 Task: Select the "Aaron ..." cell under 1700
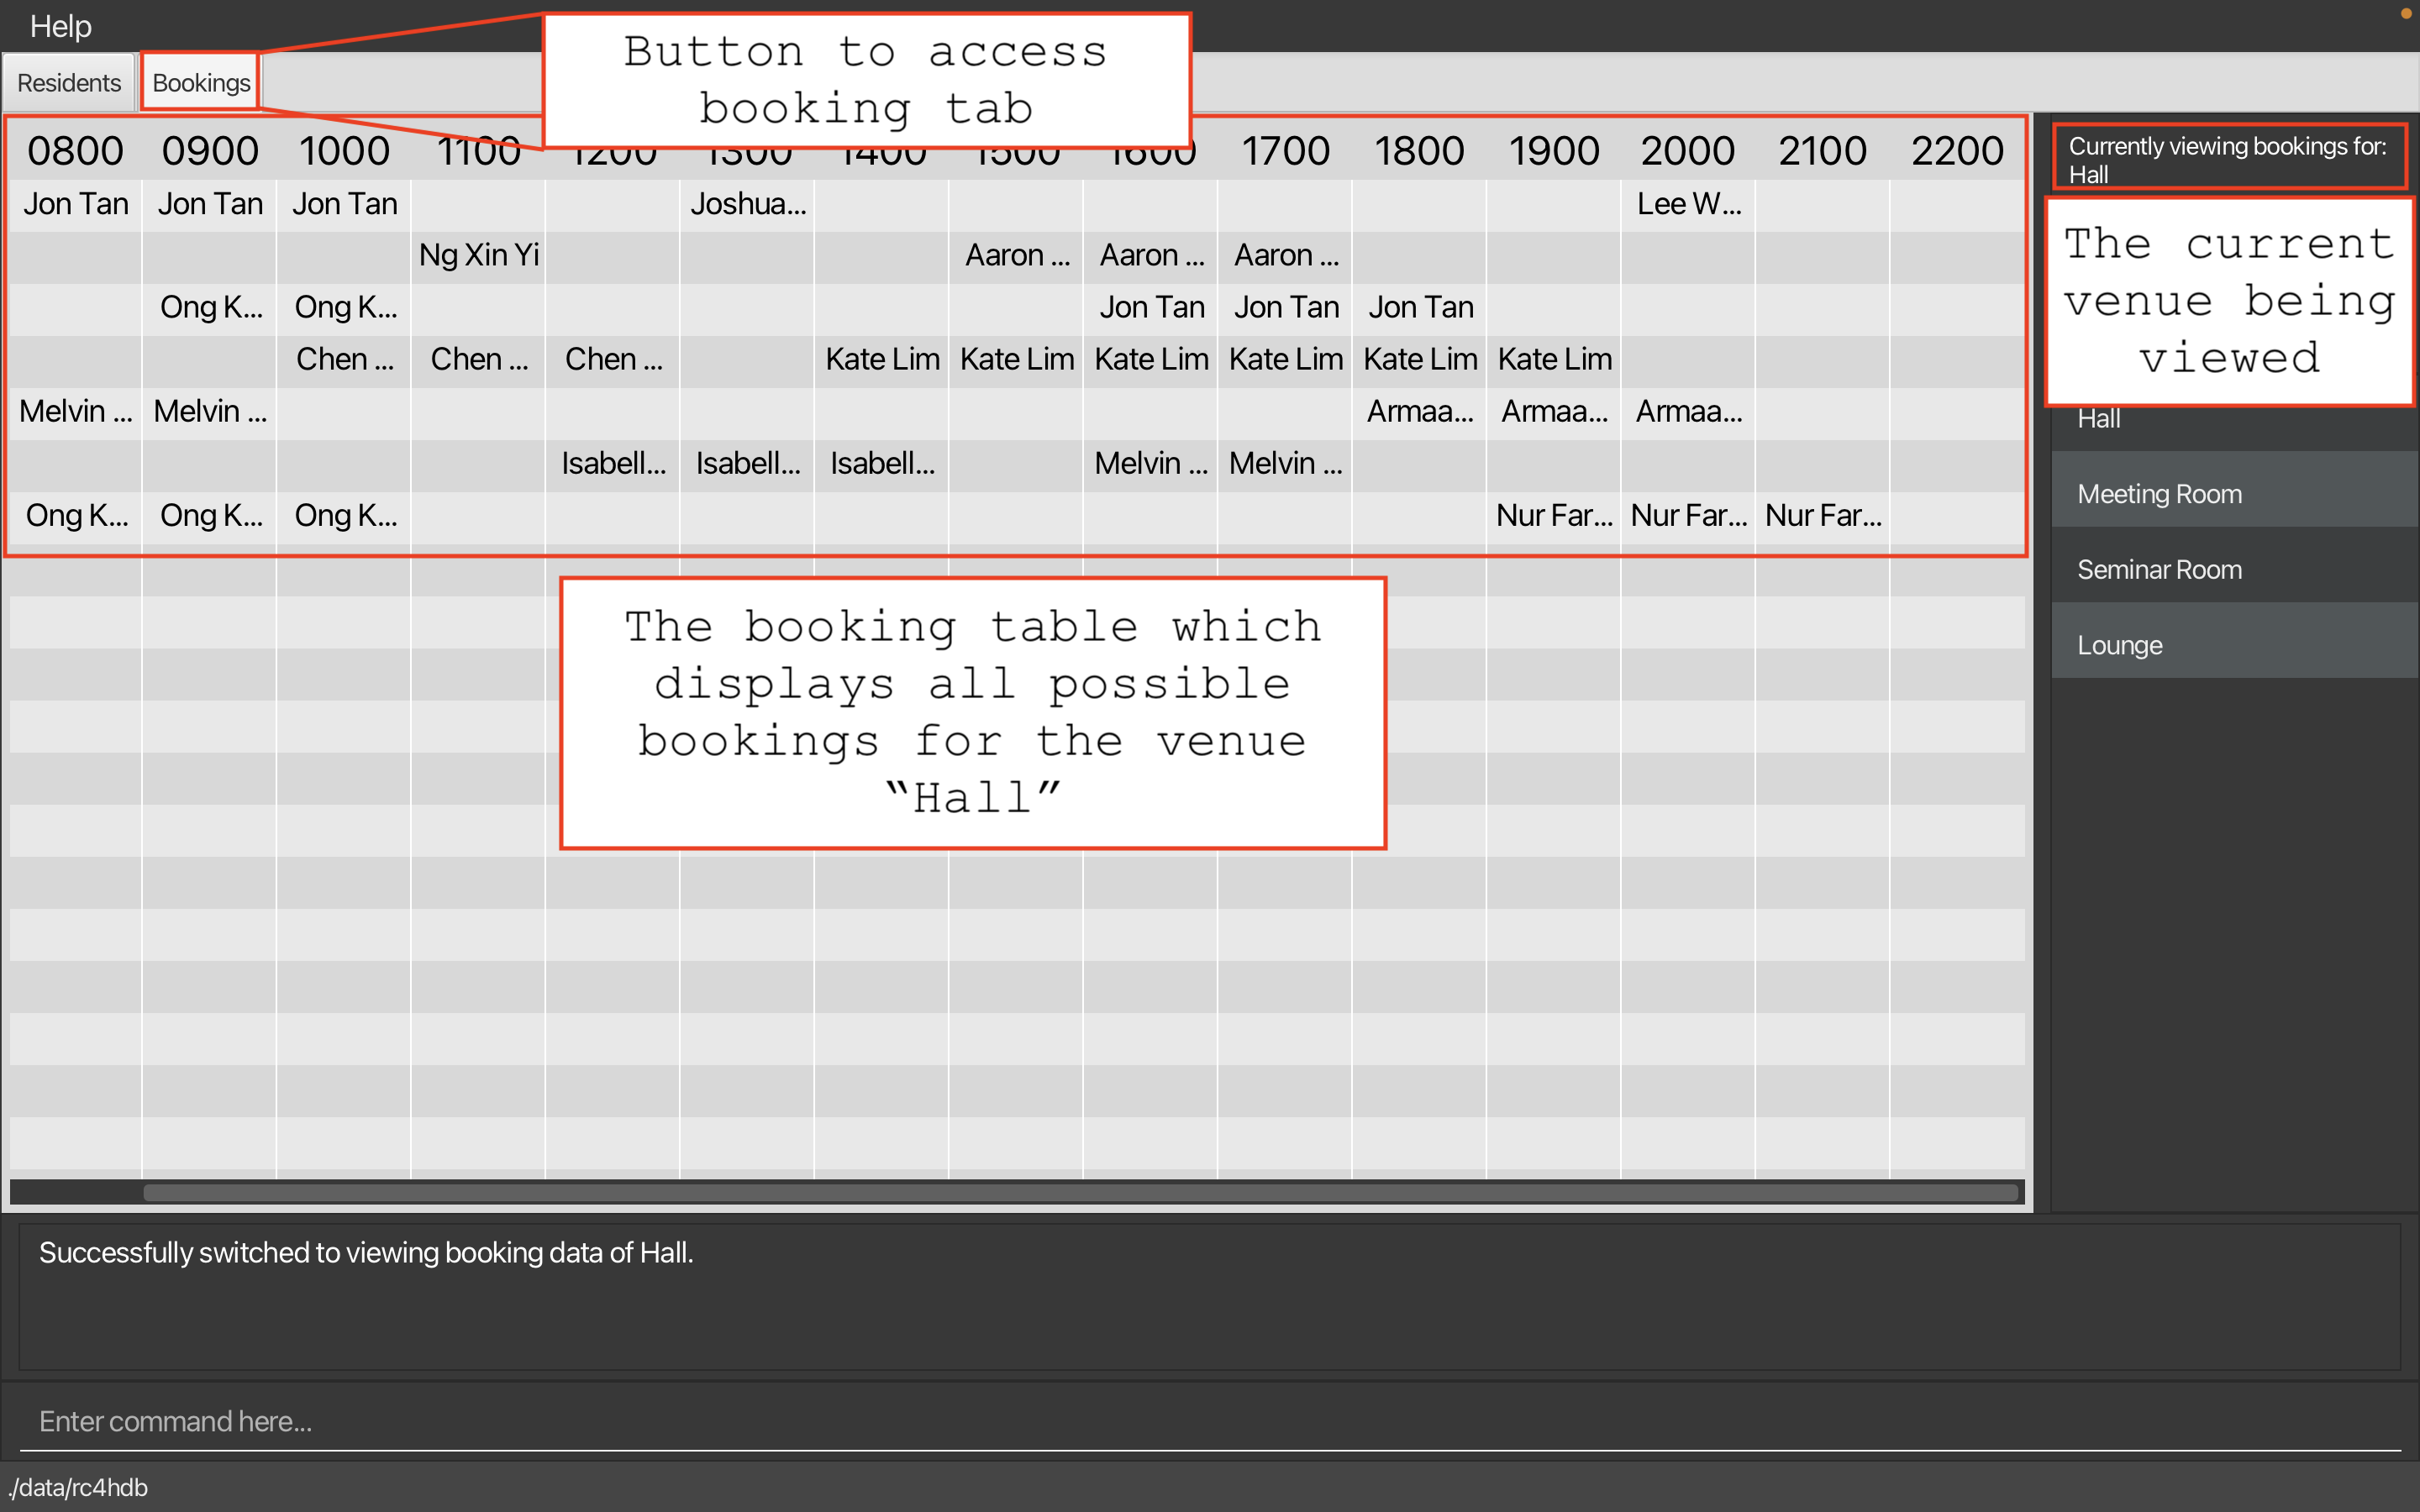click(x=1285, y=256)
